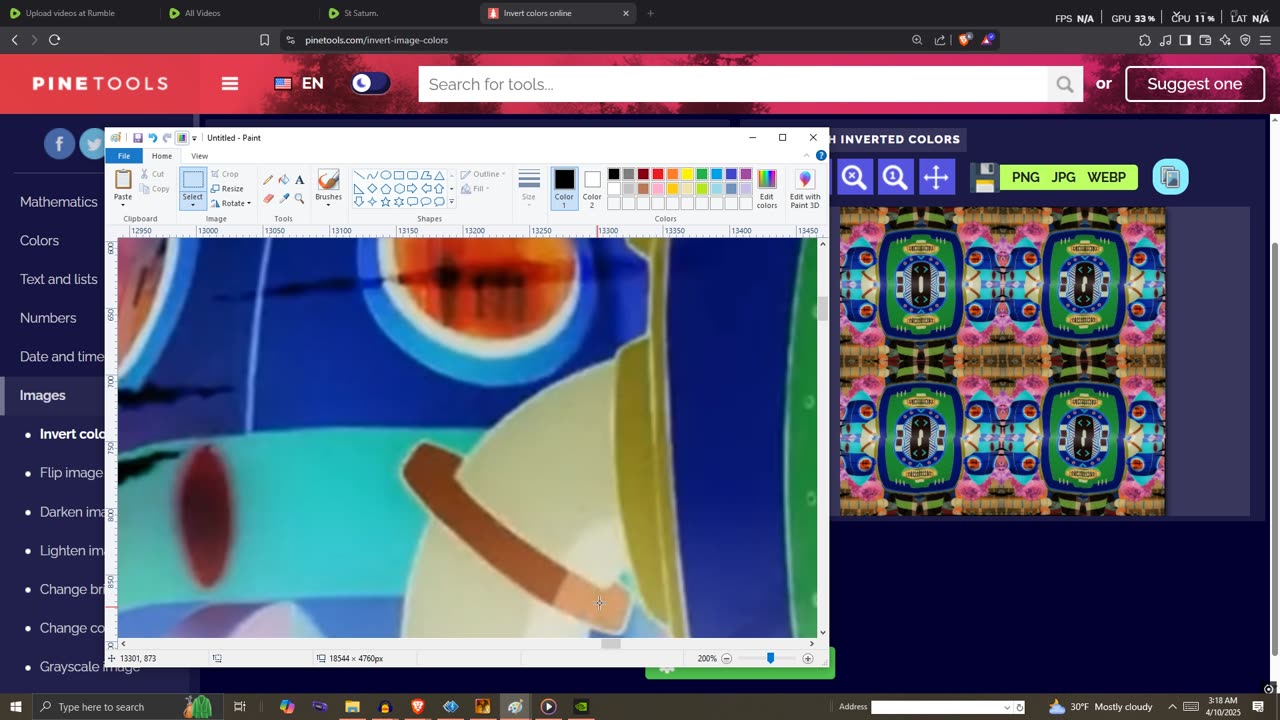
Task: Click the Brave Shields lion icon
Action: coord(964,40)
